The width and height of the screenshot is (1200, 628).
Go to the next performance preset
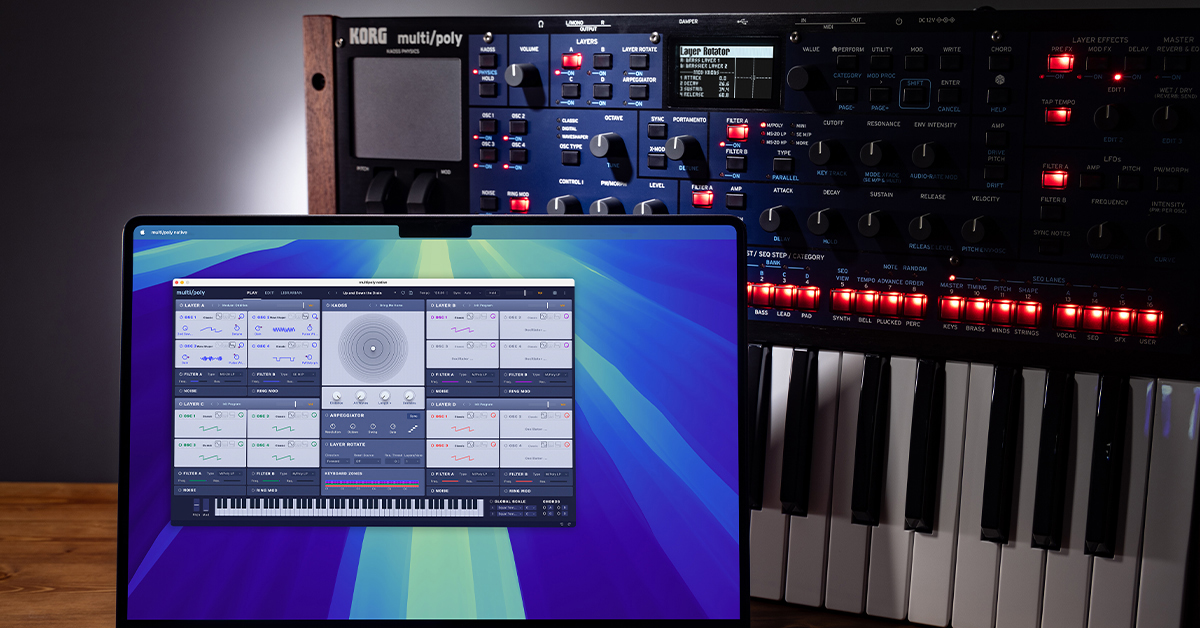coord(336,293)
